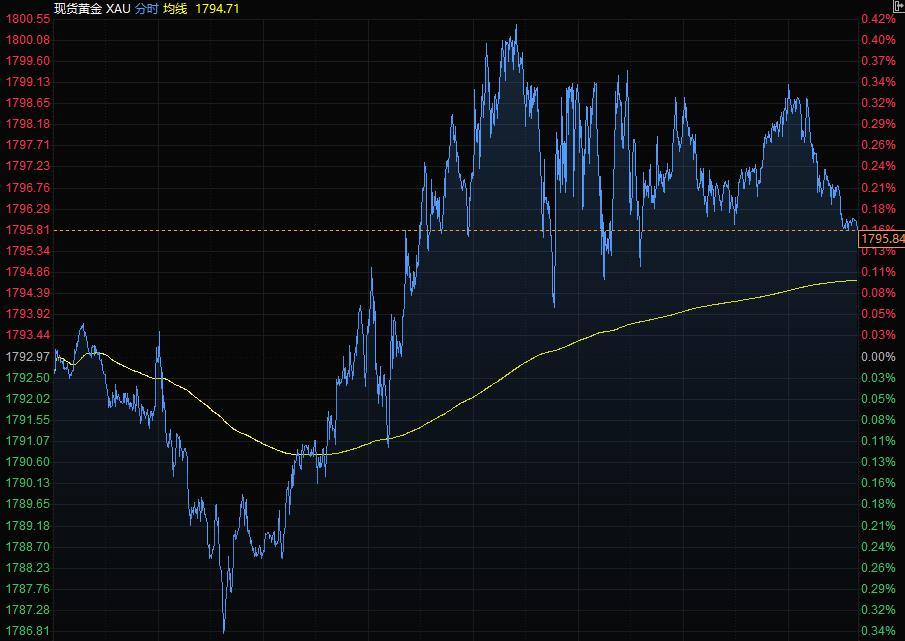The height and width of the screenshot is (641, 905).
Task: Click the green 1790.60 price axis label
Action: pyautogui.click(x=27, y=462)
